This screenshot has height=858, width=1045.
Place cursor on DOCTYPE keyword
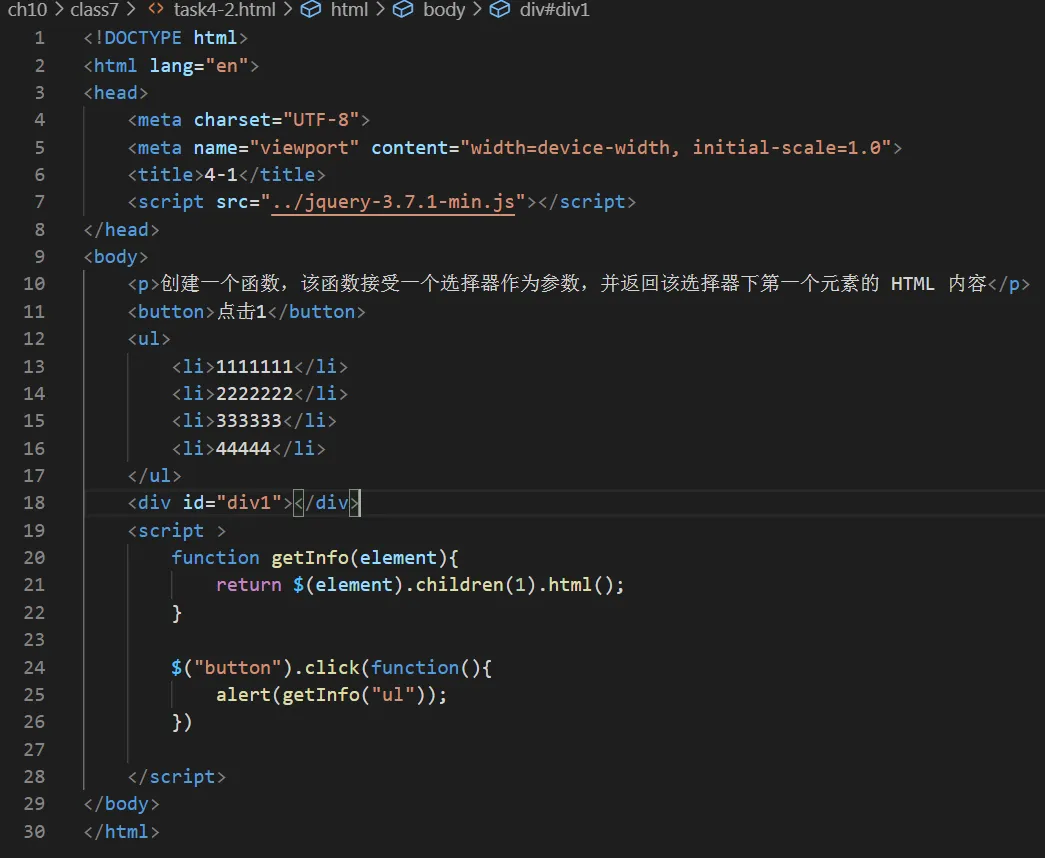coord(143,38)
